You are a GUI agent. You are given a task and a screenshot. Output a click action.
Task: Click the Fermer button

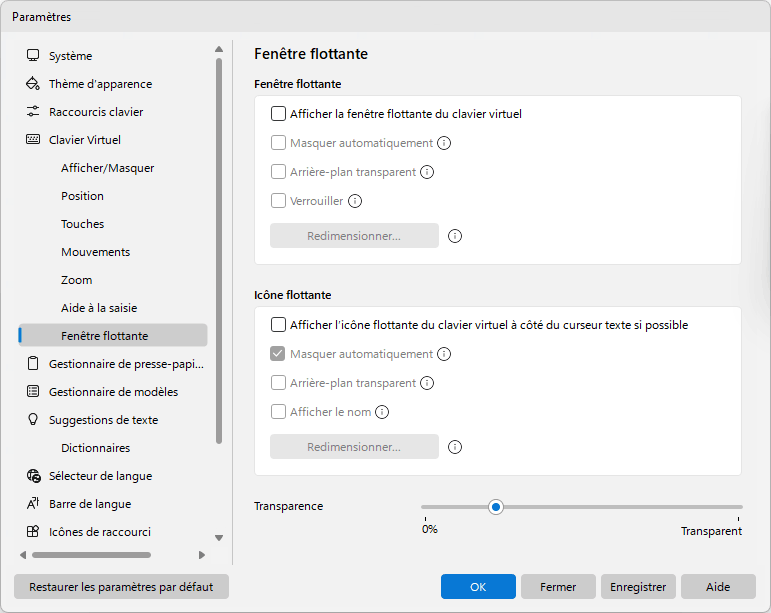558,586
